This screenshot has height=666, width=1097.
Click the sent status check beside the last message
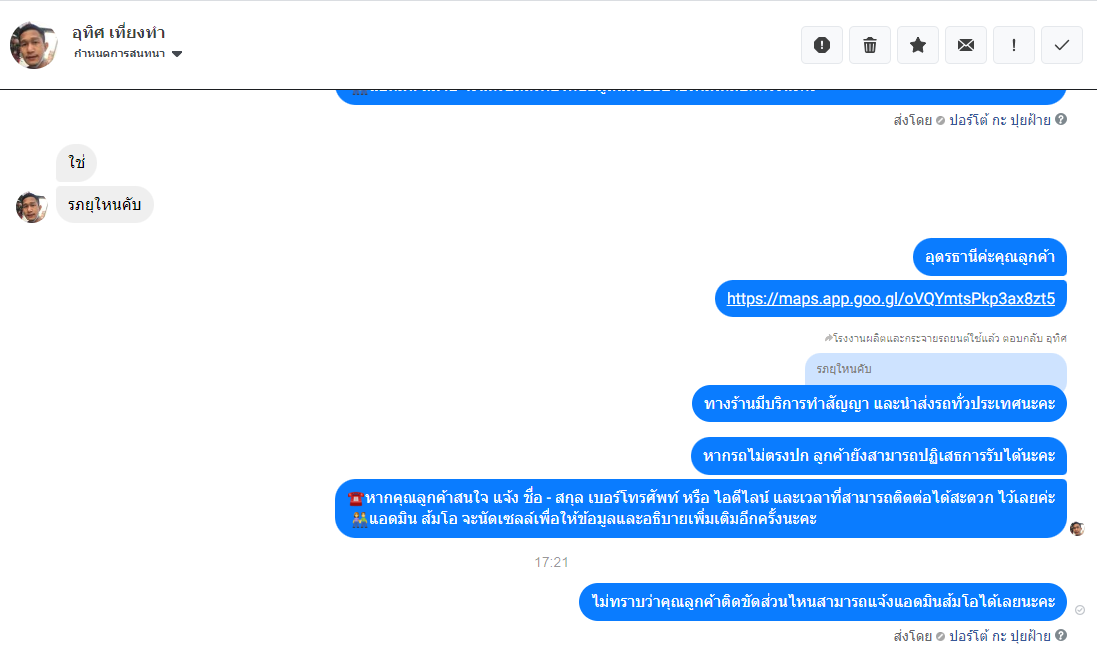pos(1080,610)
